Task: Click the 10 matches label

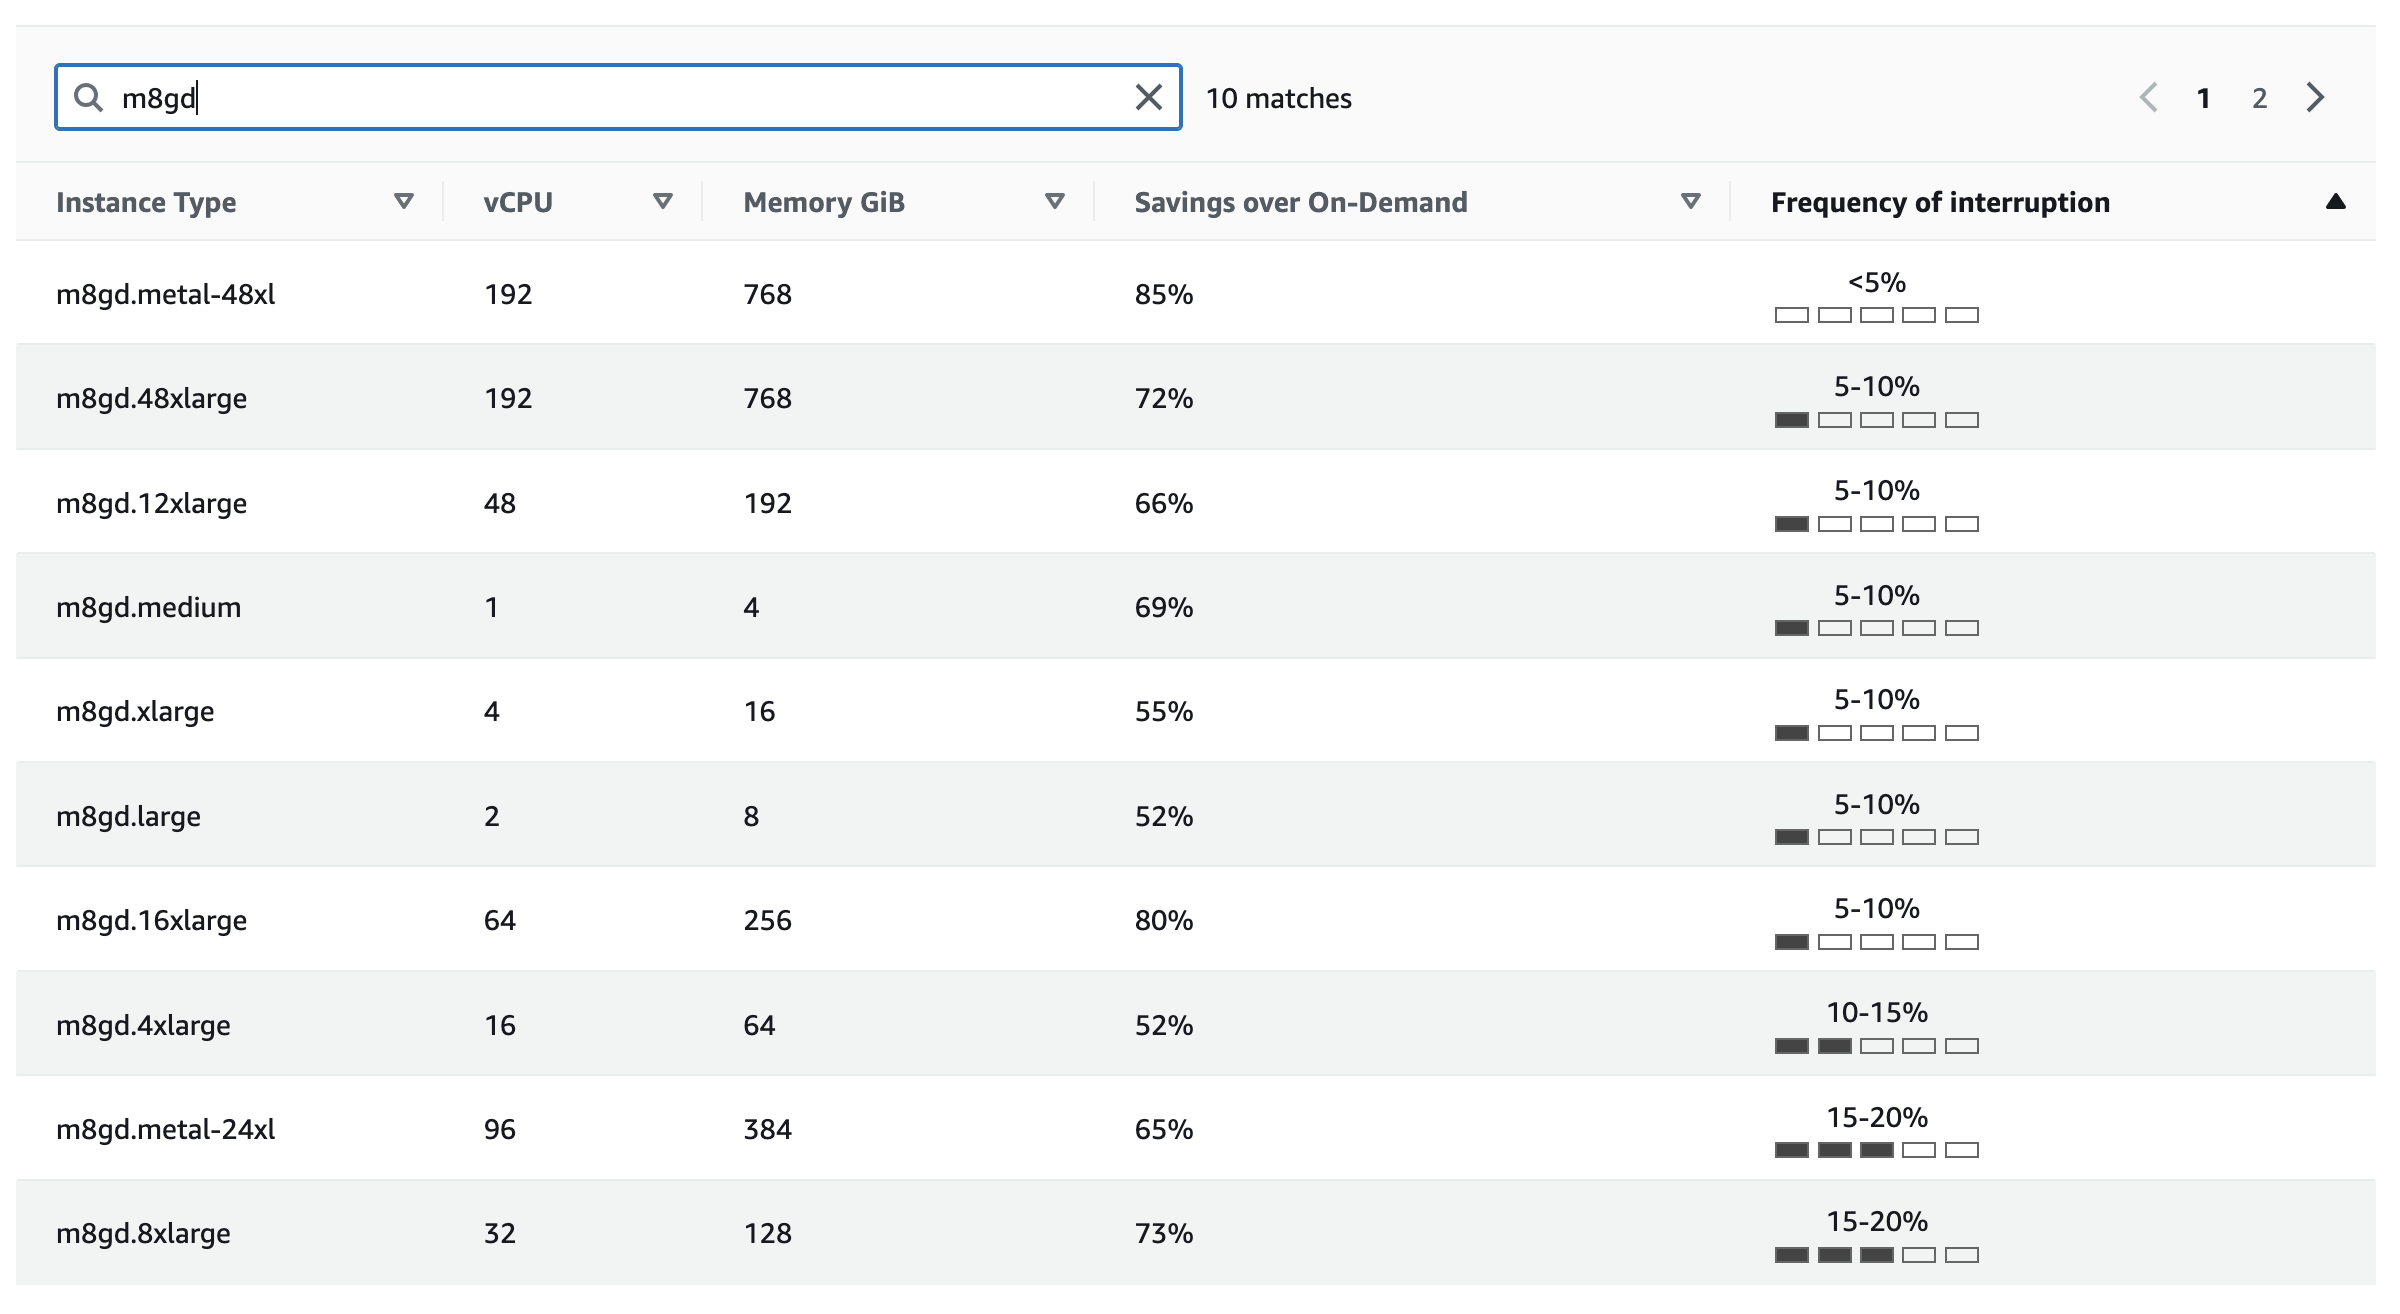Action: pos(1278,98)
